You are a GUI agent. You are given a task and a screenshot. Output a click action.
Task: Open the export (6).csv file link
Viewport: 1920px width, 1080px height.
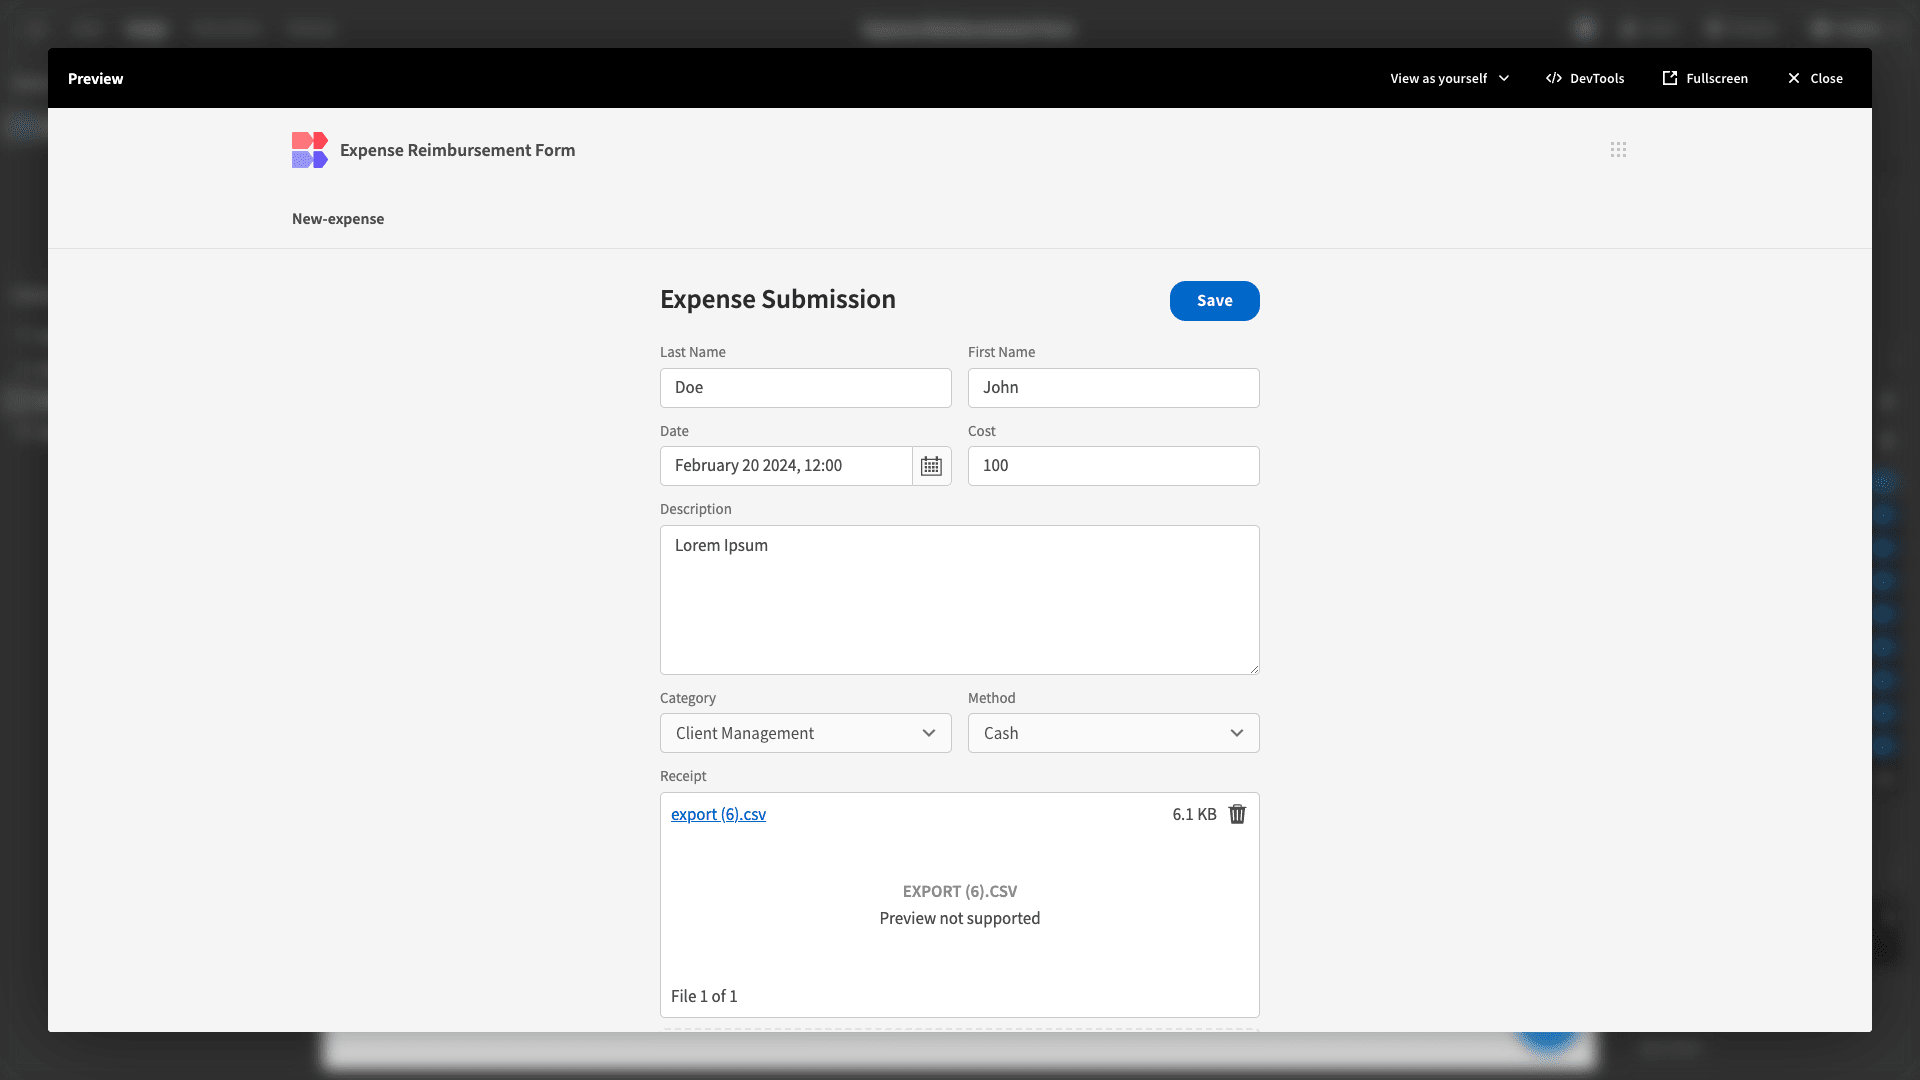point(718,814)
